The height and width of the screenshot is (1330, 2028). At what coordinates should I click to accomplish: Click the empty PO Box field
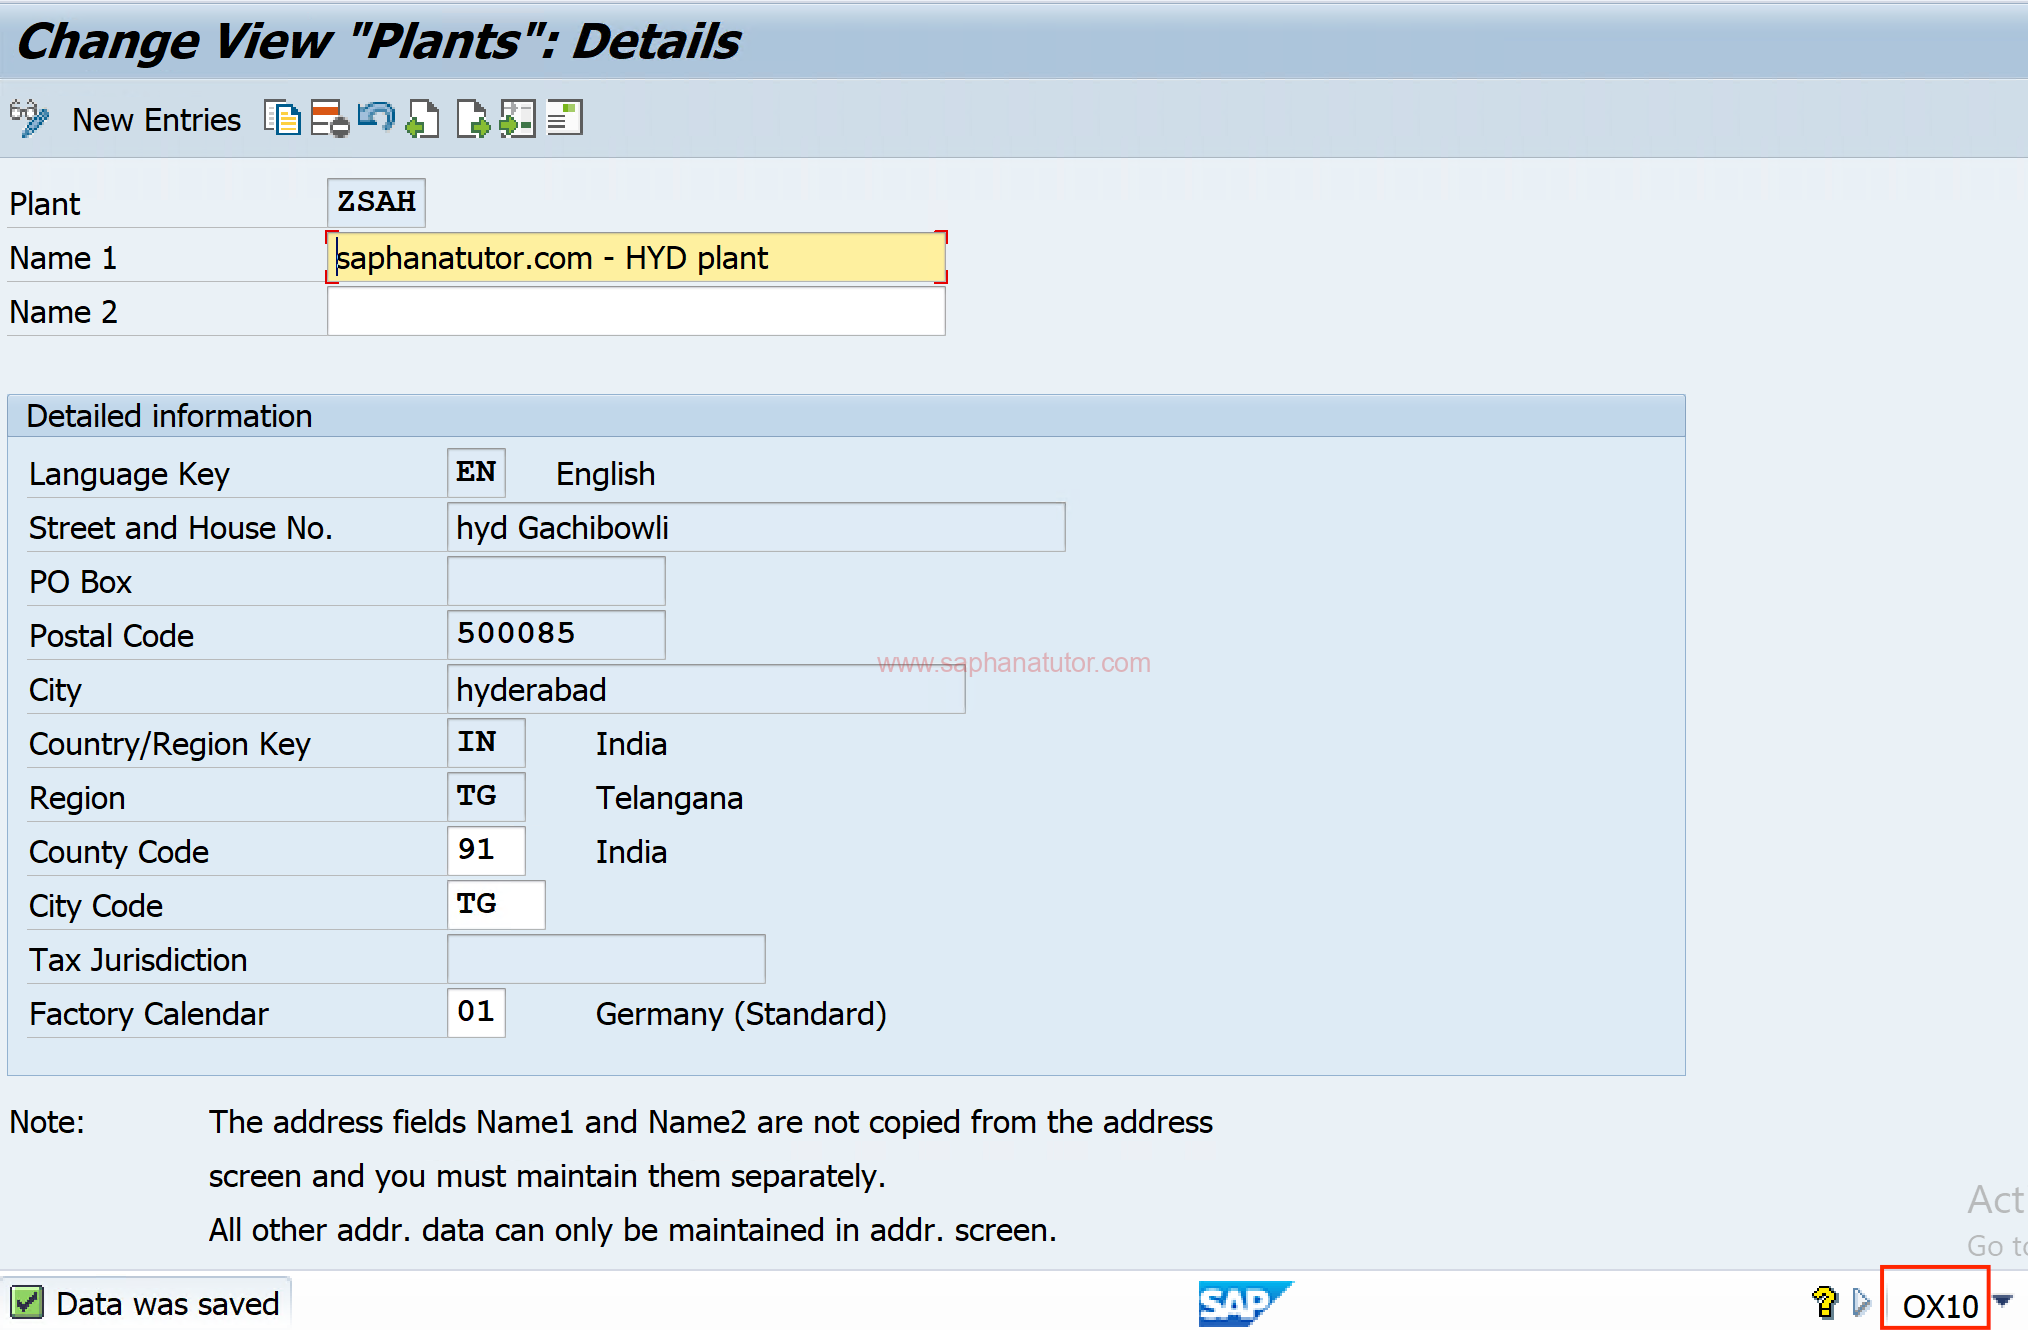[x=556, y=581]
